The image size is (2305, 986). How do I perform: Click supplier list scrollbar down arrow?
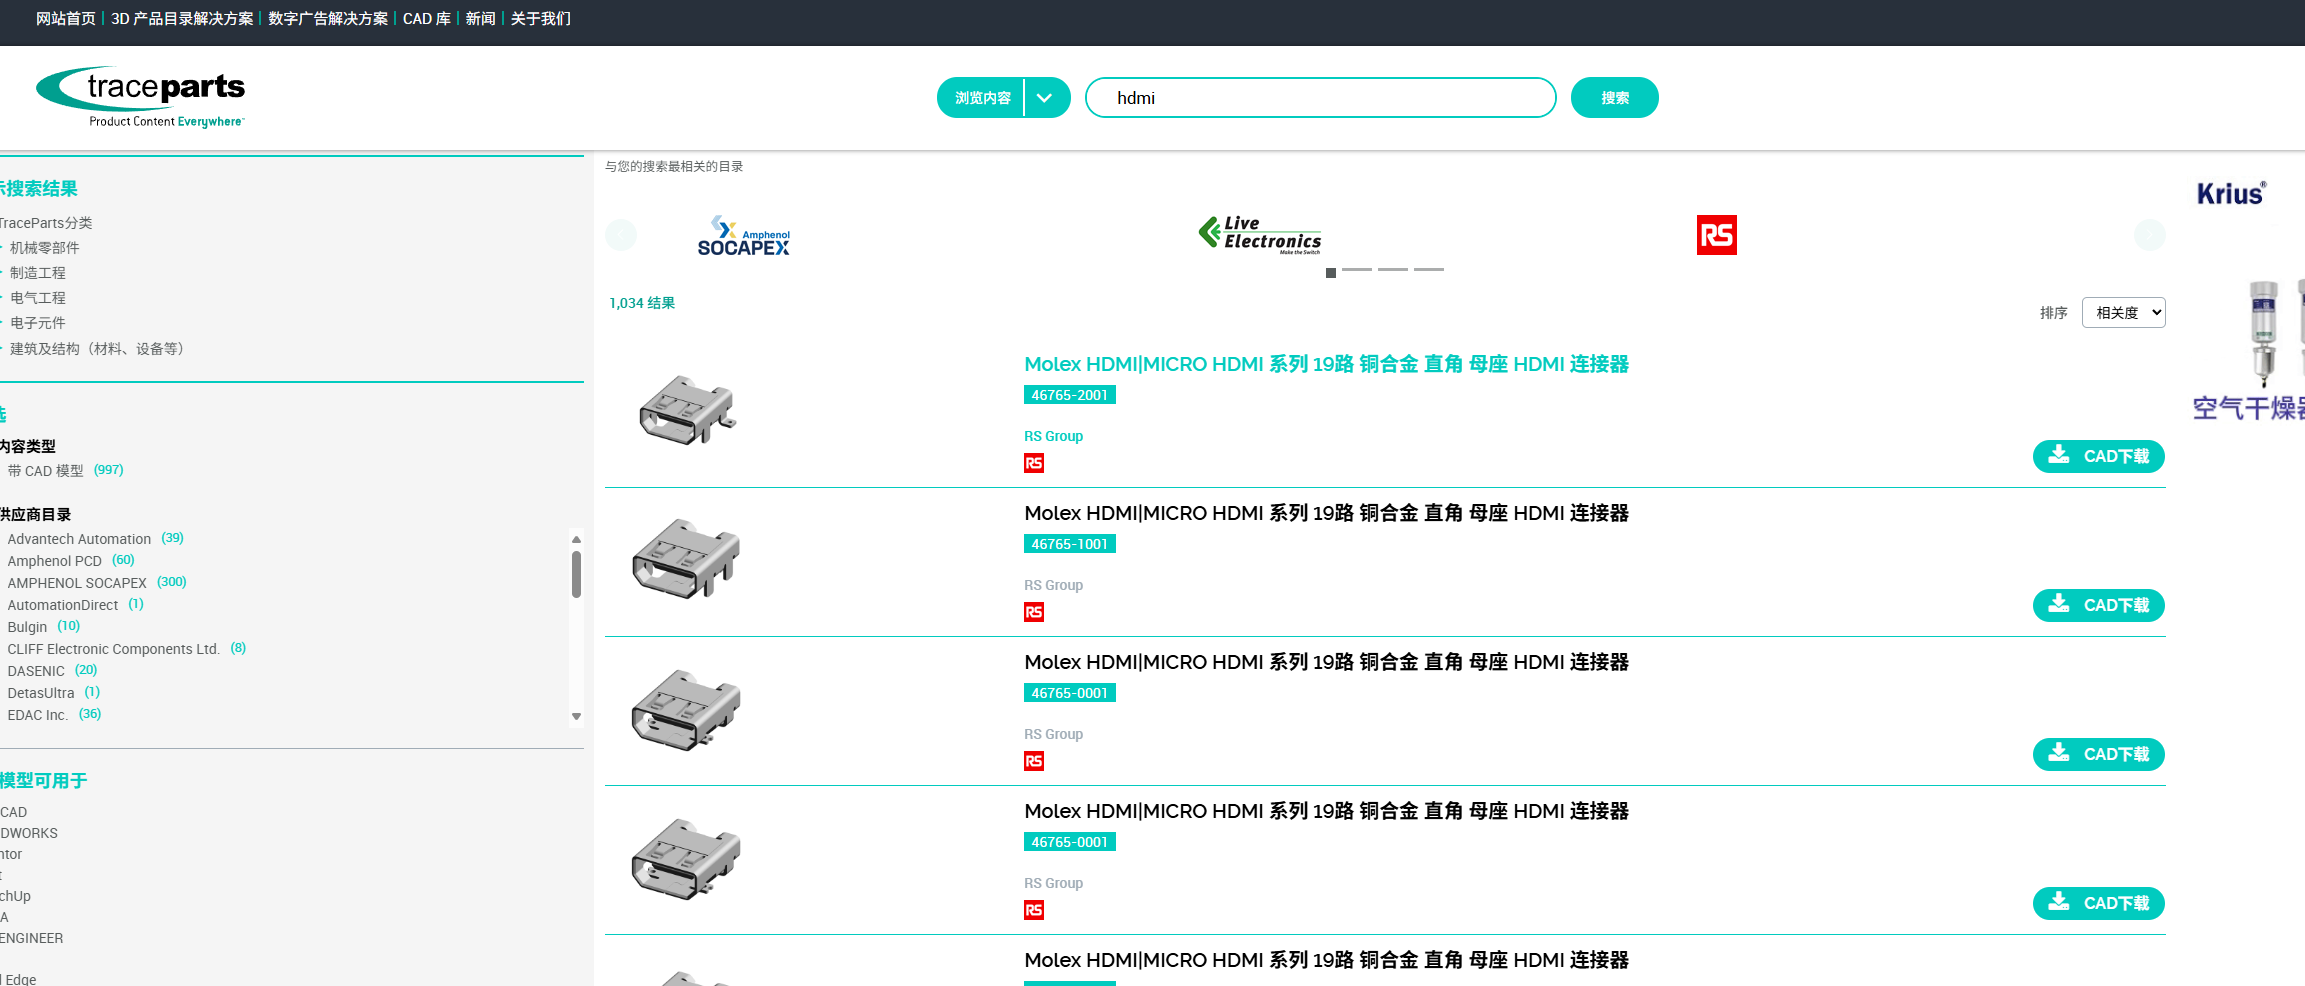click(x=576, y=716)
